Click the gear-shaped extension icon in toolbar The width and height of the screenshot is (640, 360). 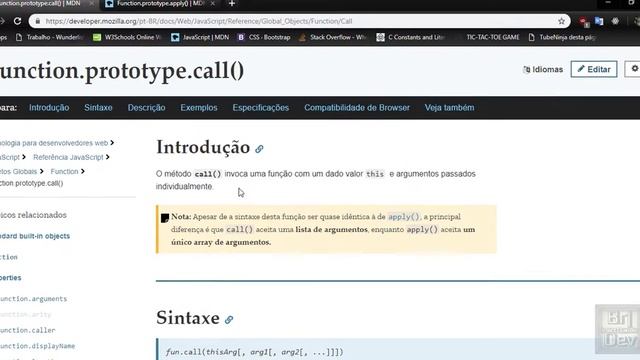pyautogui.click(x=615, y=21)
